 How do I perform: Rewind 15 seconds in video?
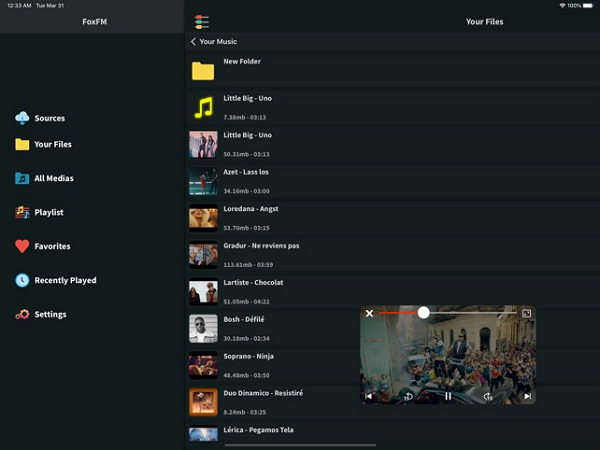pyautogui.click(x=408, y=396)
